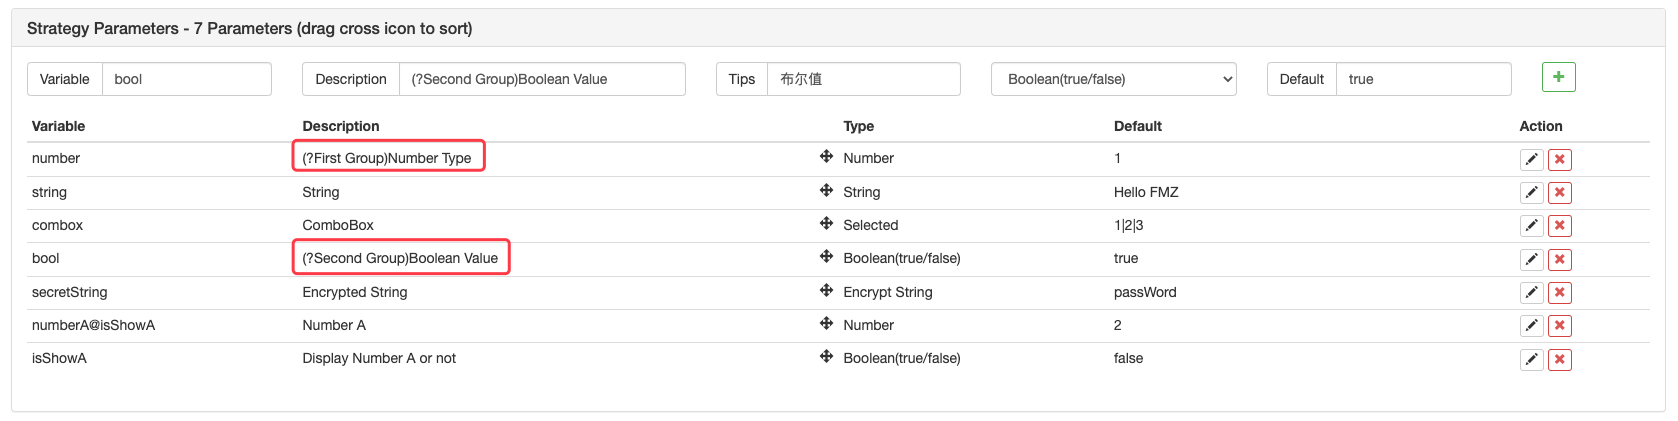Open the Boolean(true/false) type dropdown

tap(1113, 79)
